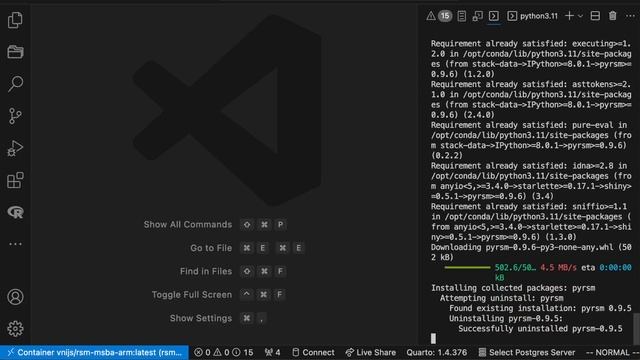
Task: Click the Show Settings label
Action: pos(200,318)
